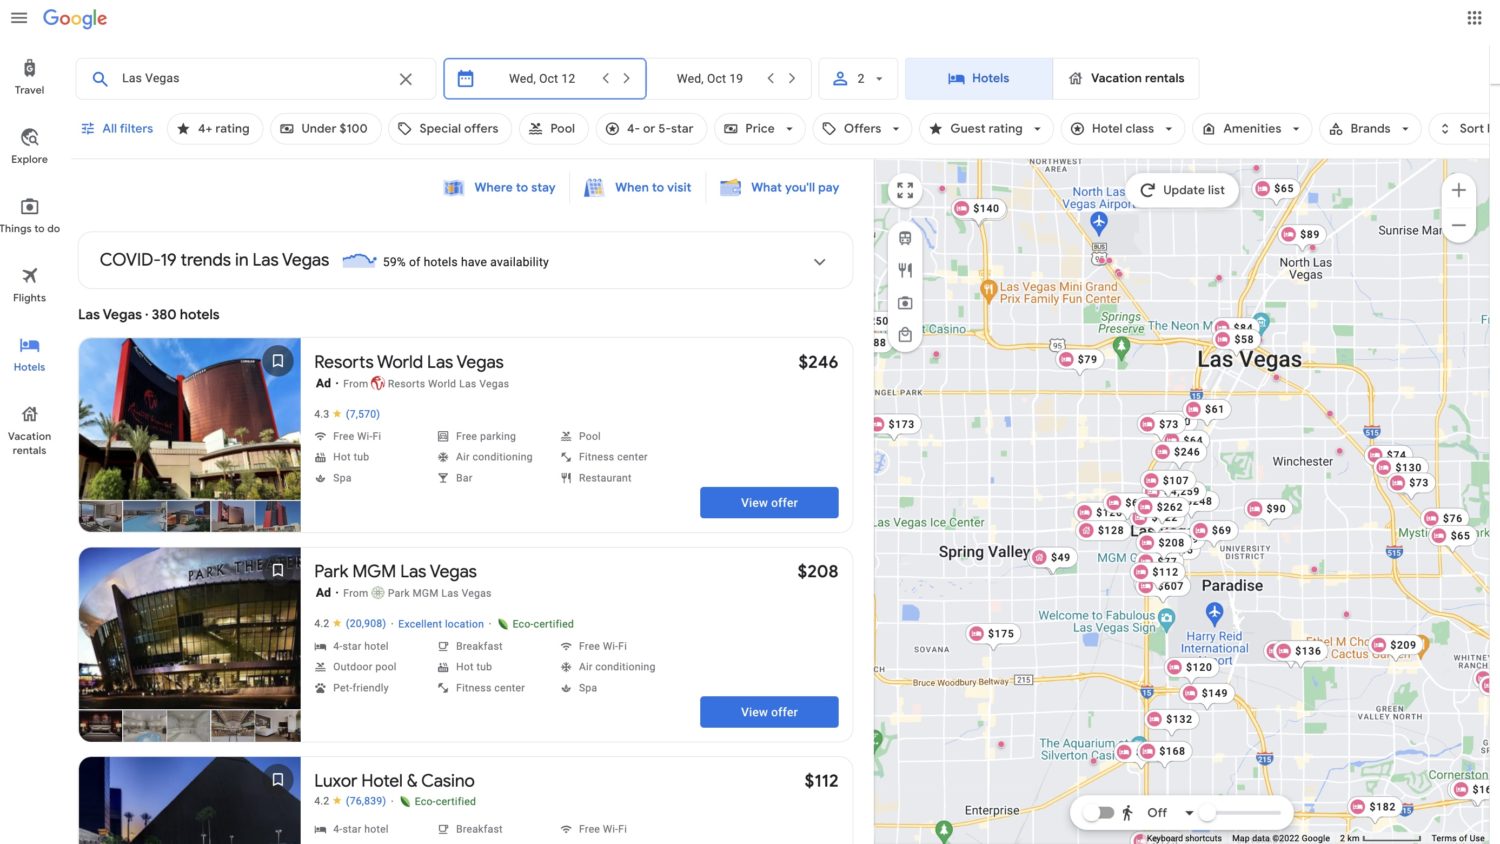This screenshot has width=1500, height=844.
Task: Zoom in using the map plus button
Action: pyautogui.click(x=1458, y=189)
